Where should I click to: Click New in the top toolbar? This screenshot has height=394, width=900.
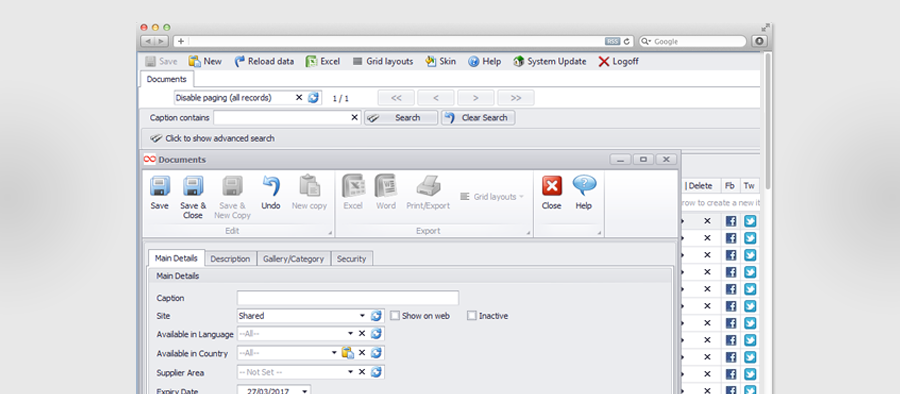[205, 61]
